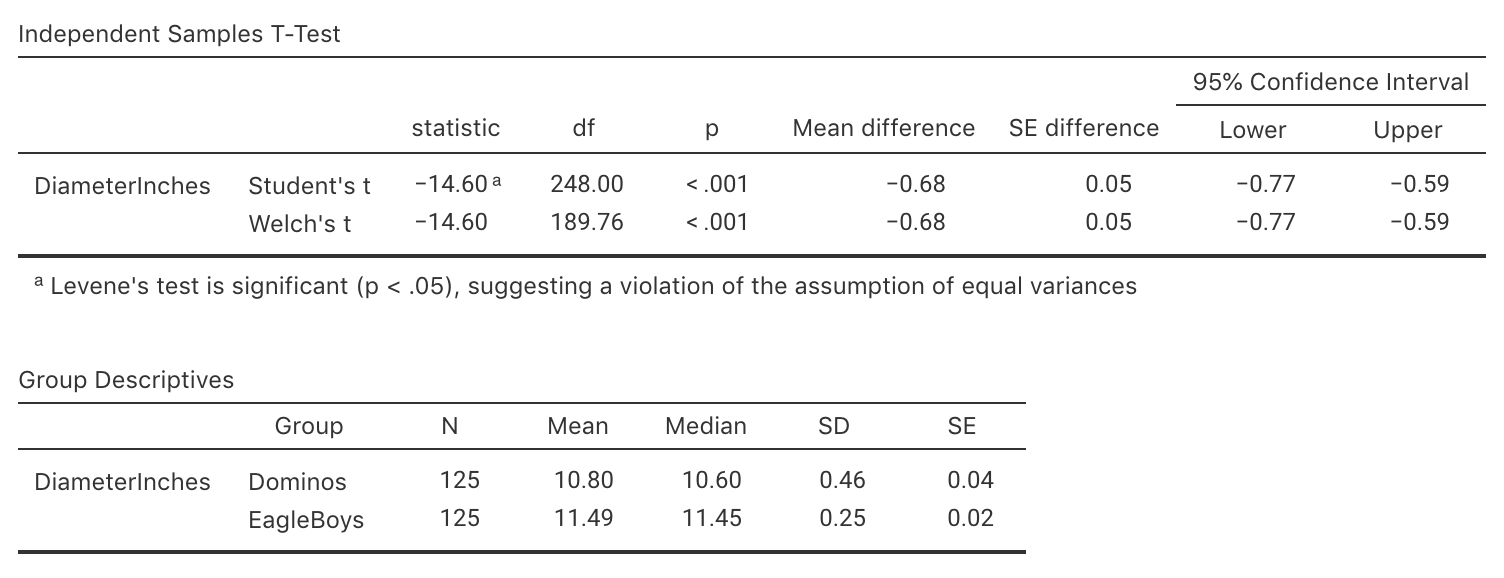
Task: Select the 'Median' column header
Action: coord(706,426)
